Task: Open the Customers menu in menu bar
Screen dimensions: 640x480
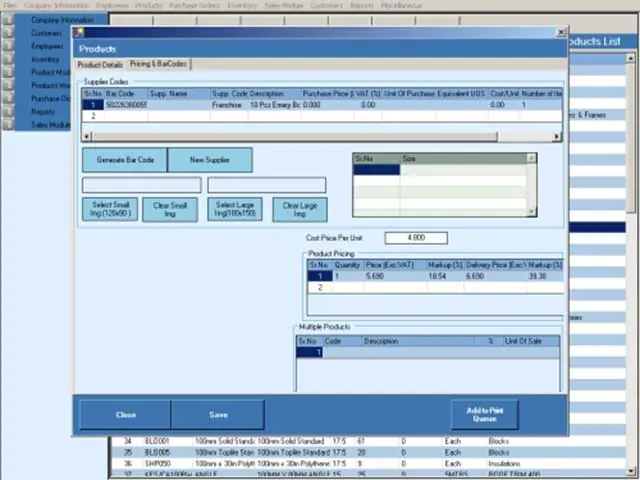Action: [x=327, y=5]
